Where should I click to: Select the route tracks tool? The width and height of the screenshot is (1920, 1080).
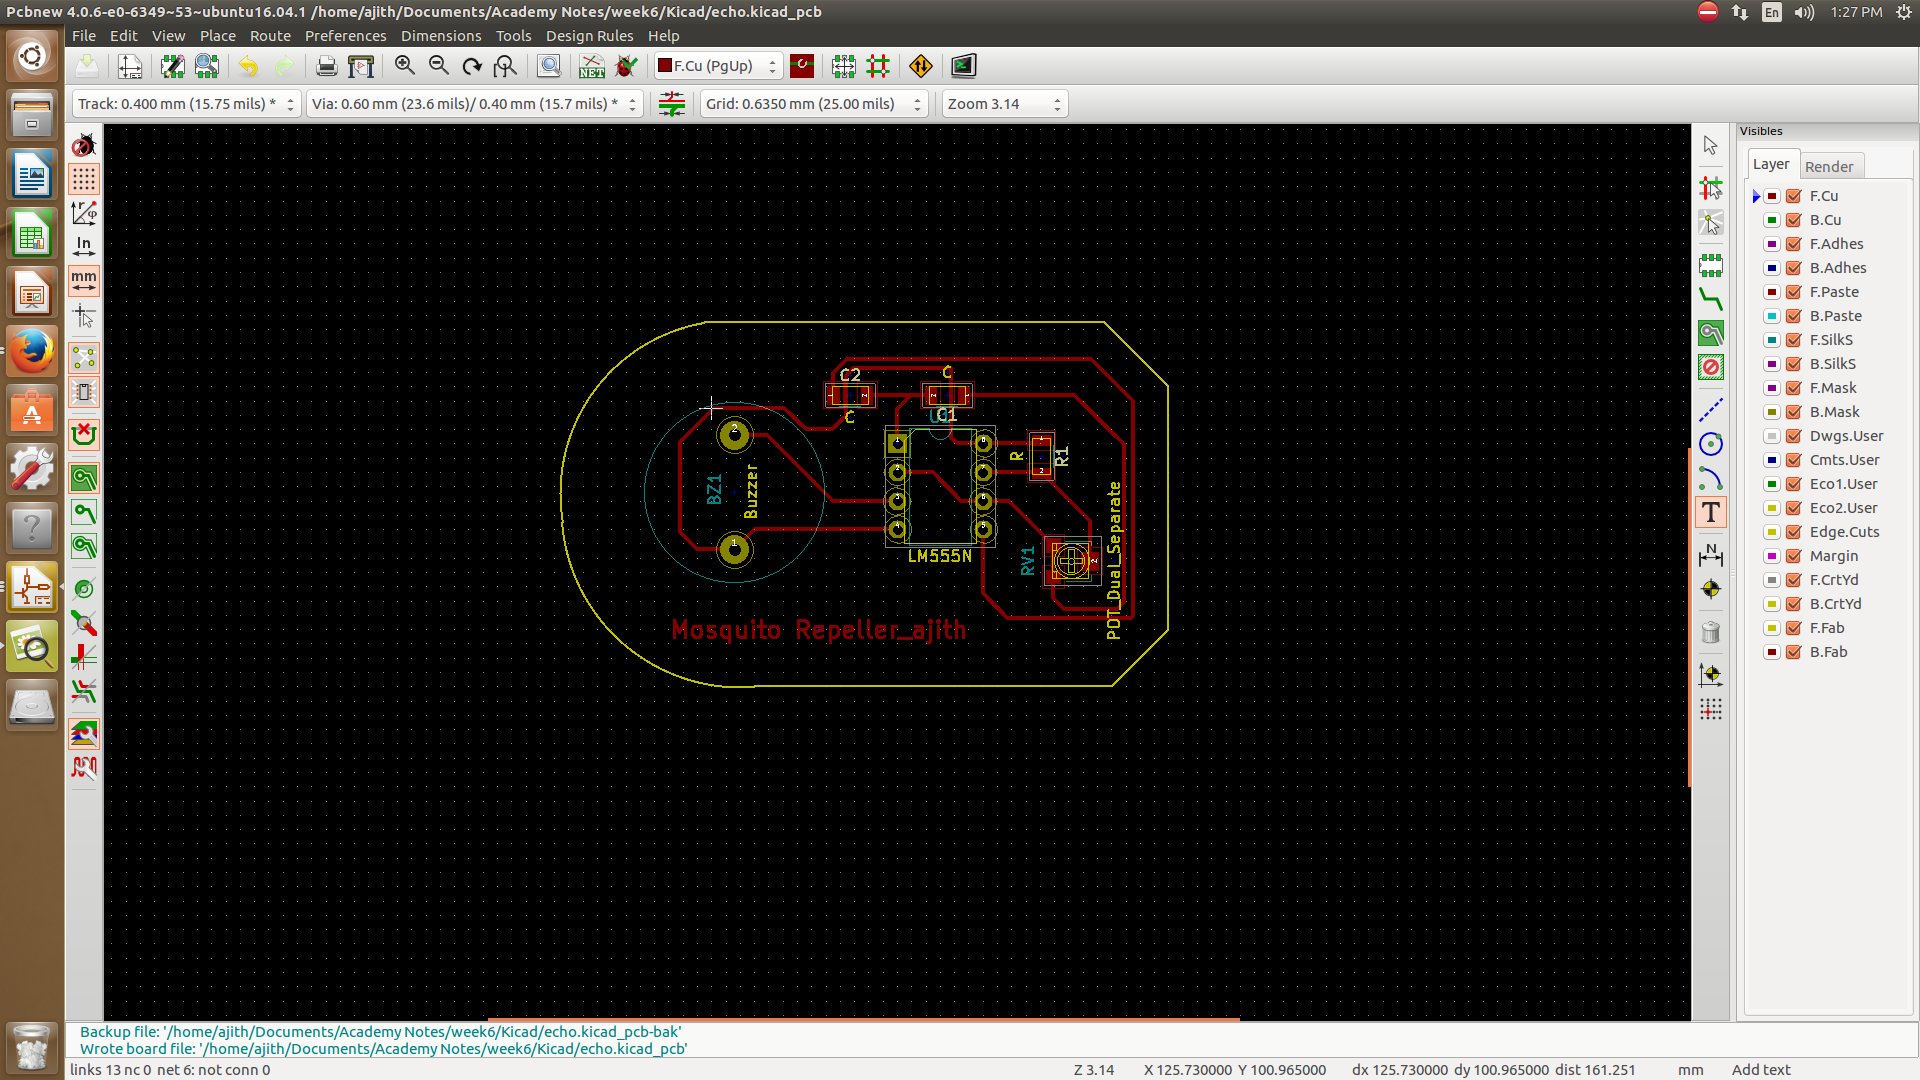1711,299
